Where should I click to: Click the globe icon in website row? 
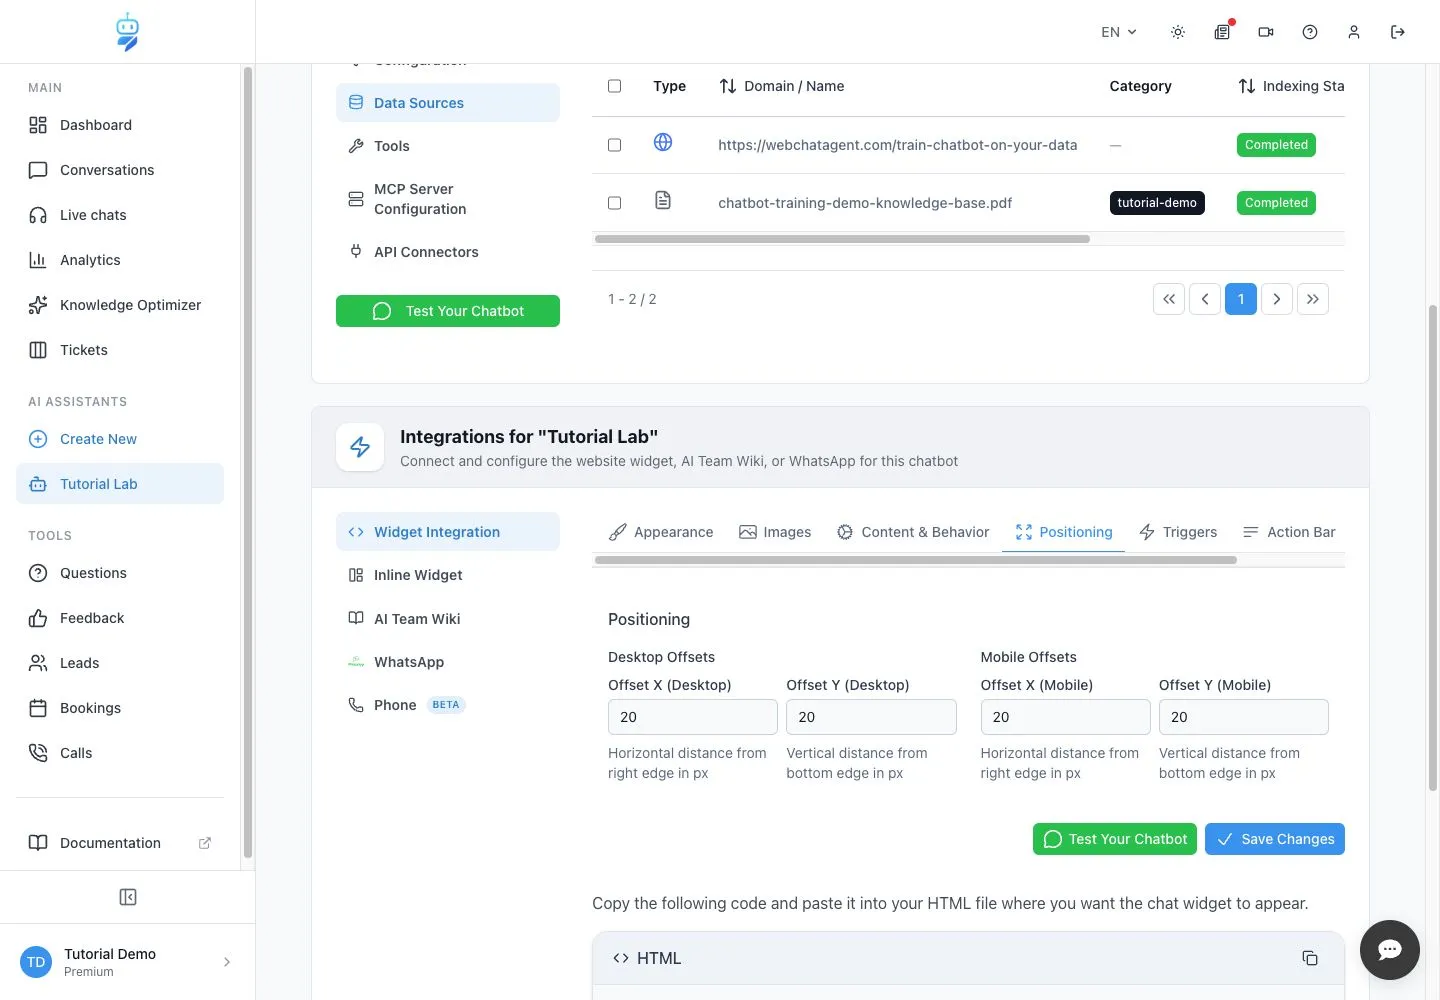pyautogui.click(x=663, y=142)
